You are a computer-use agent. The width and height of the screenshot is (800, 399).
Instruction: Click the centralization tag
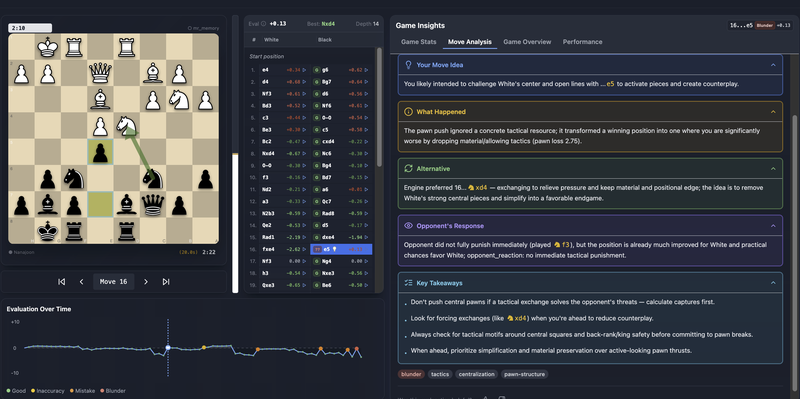(477, 374)
